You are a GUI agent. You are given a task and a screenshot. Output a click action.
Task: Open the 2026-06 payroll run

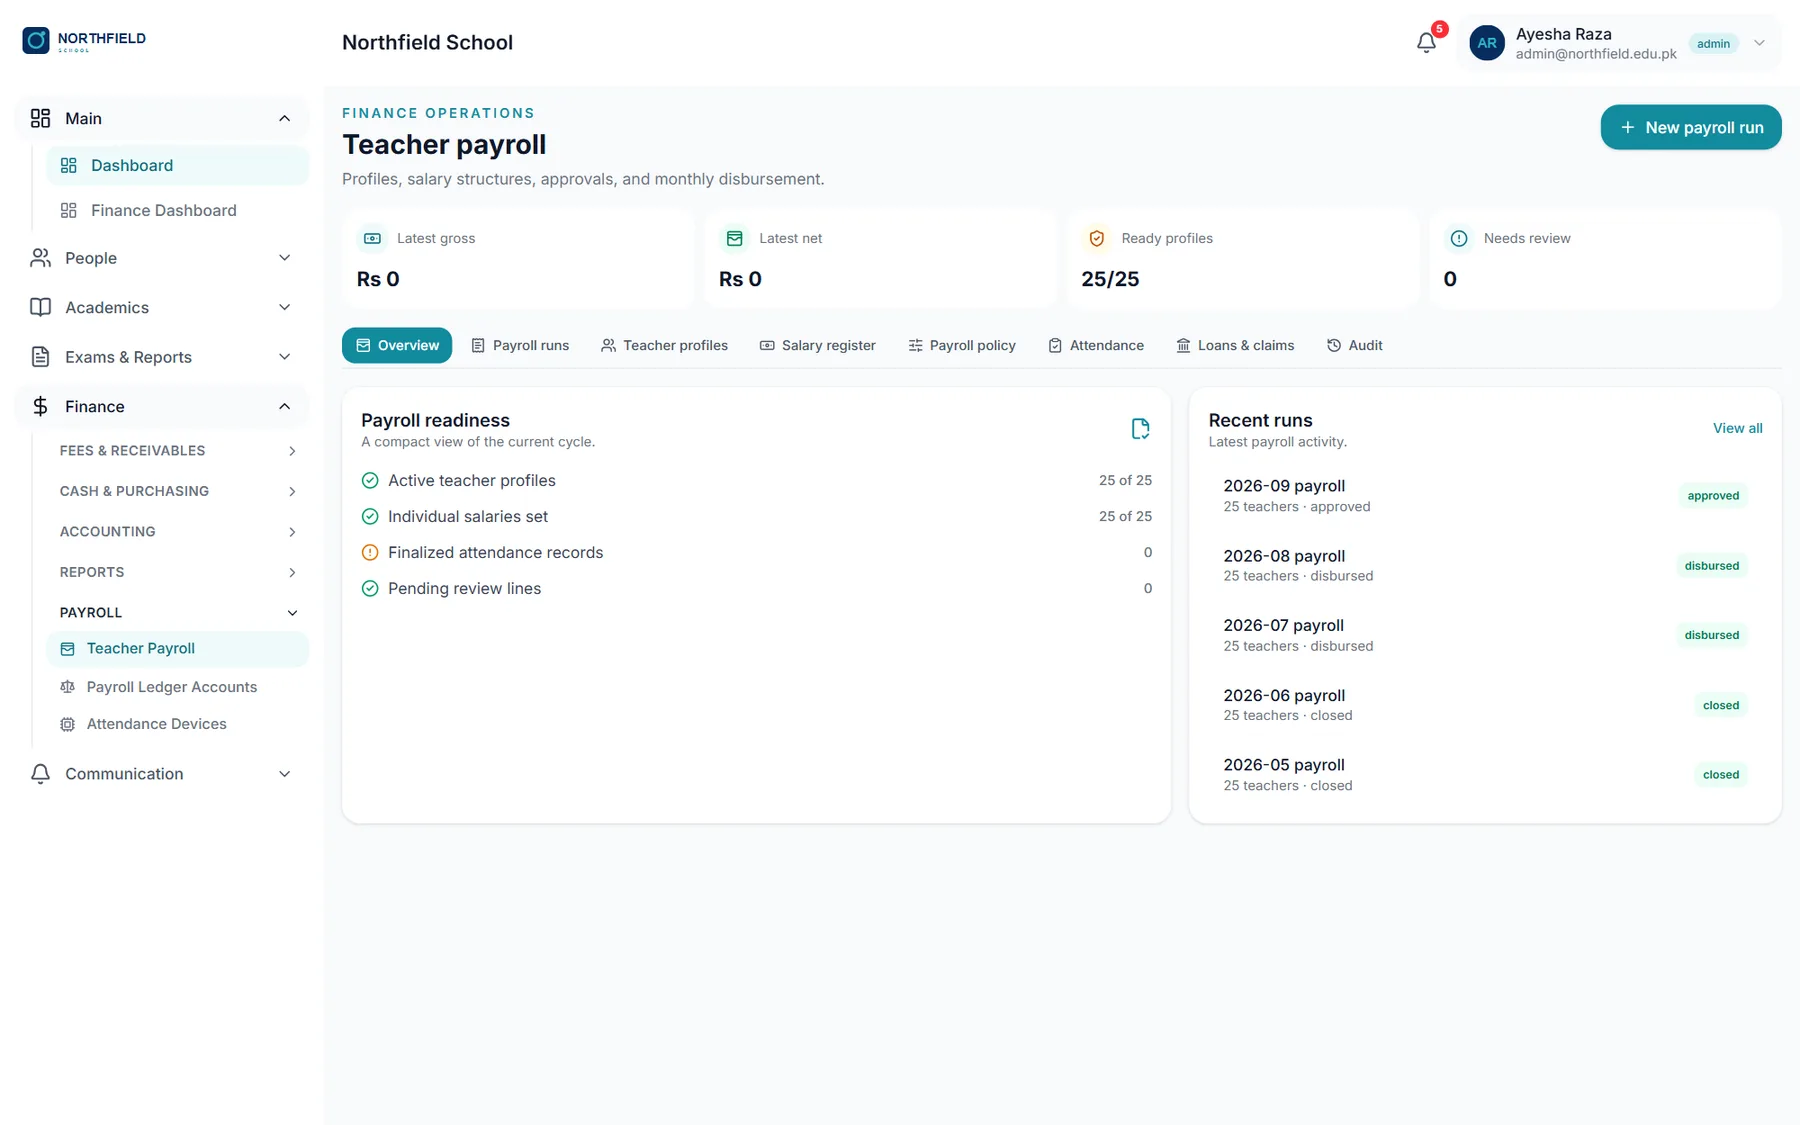point(1485,705)
